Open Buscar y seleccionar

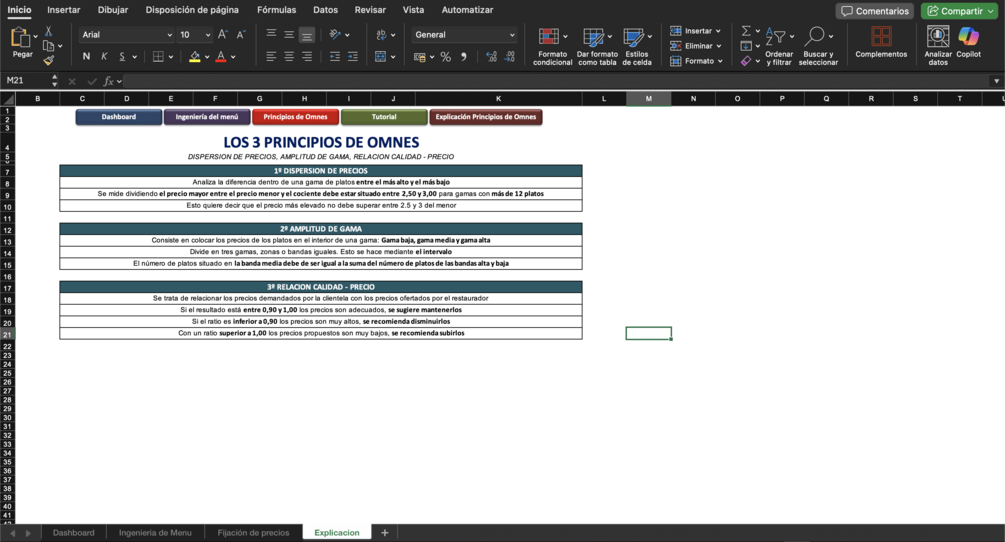click(818, 46)
